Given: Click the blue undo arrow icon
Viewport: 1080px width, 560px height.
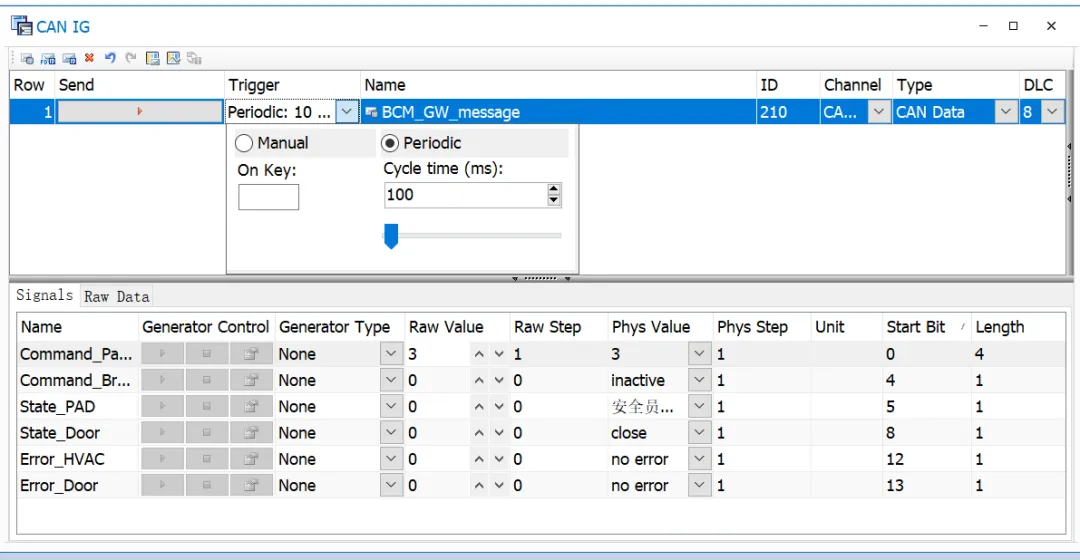Looking at the screenshot, I should (110, 59).
